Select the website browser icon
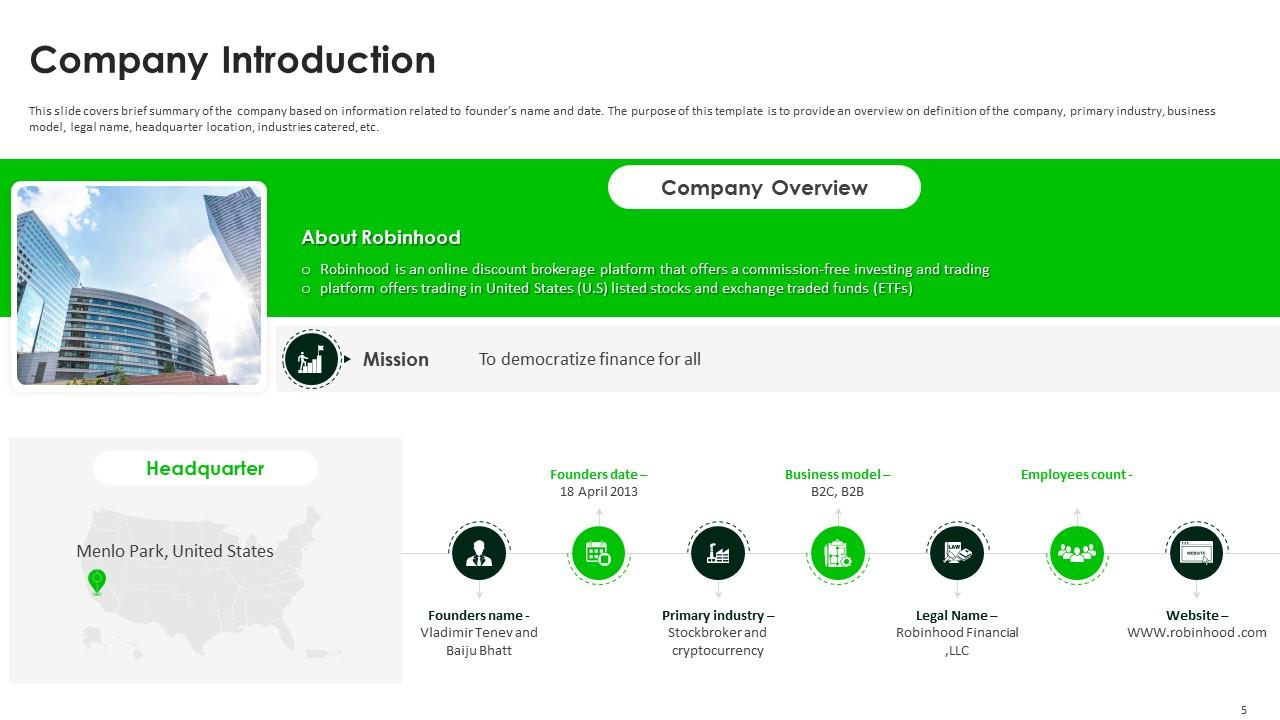 (1197, 552)
